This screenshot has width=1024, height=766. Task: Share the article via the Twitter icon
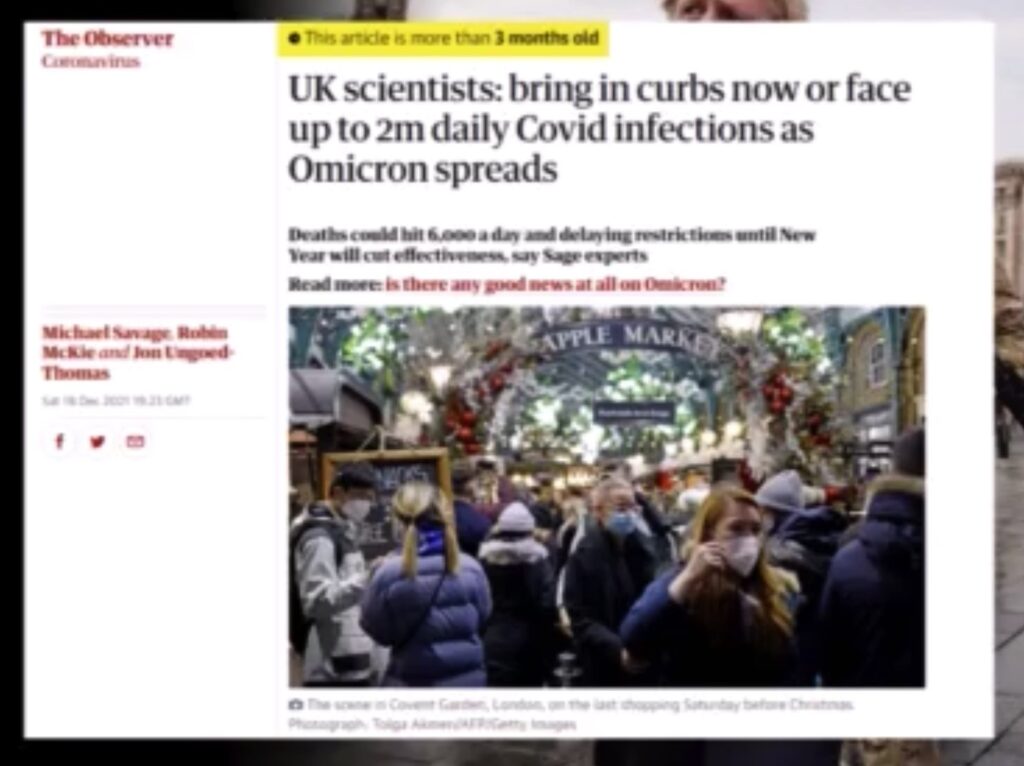(97, 442)
